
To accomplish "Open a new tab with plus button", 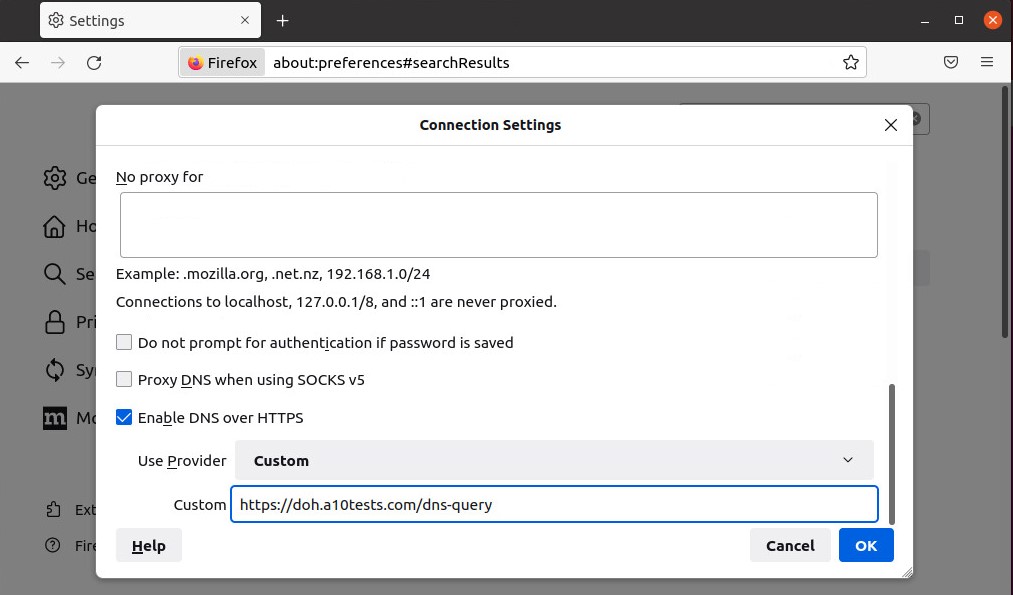I will (282, 21).
